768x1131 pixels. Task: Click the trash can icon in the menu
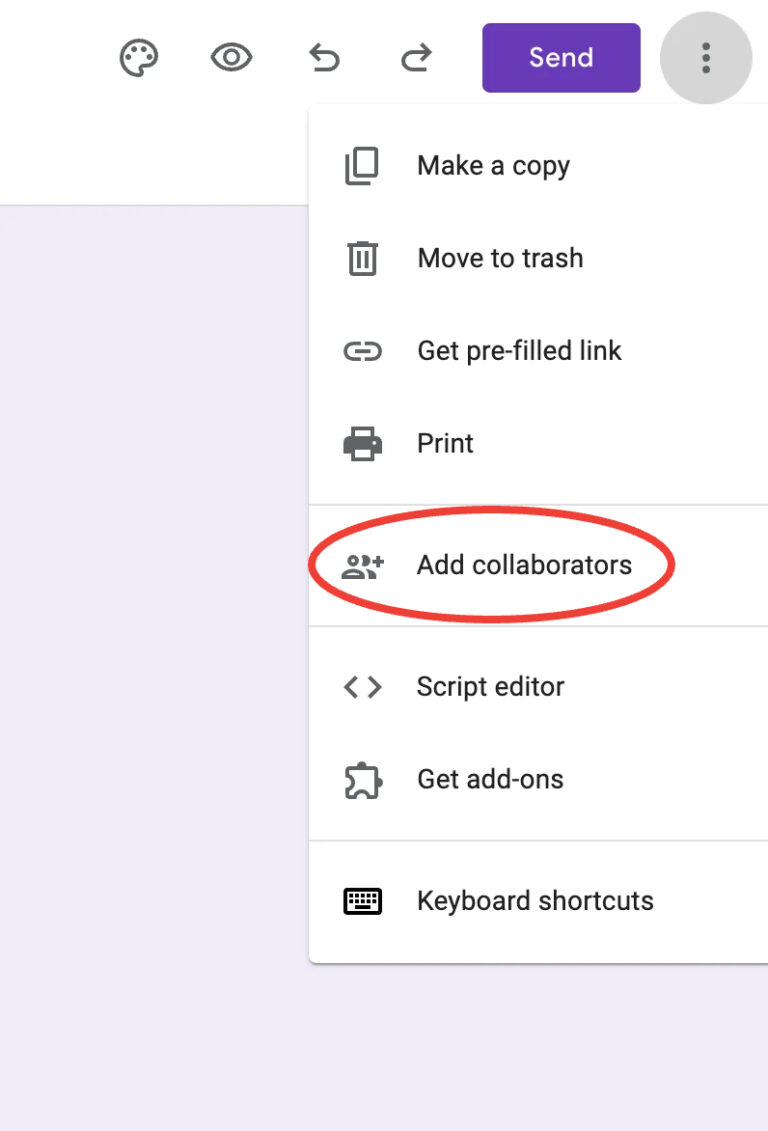tap(362, 258)
